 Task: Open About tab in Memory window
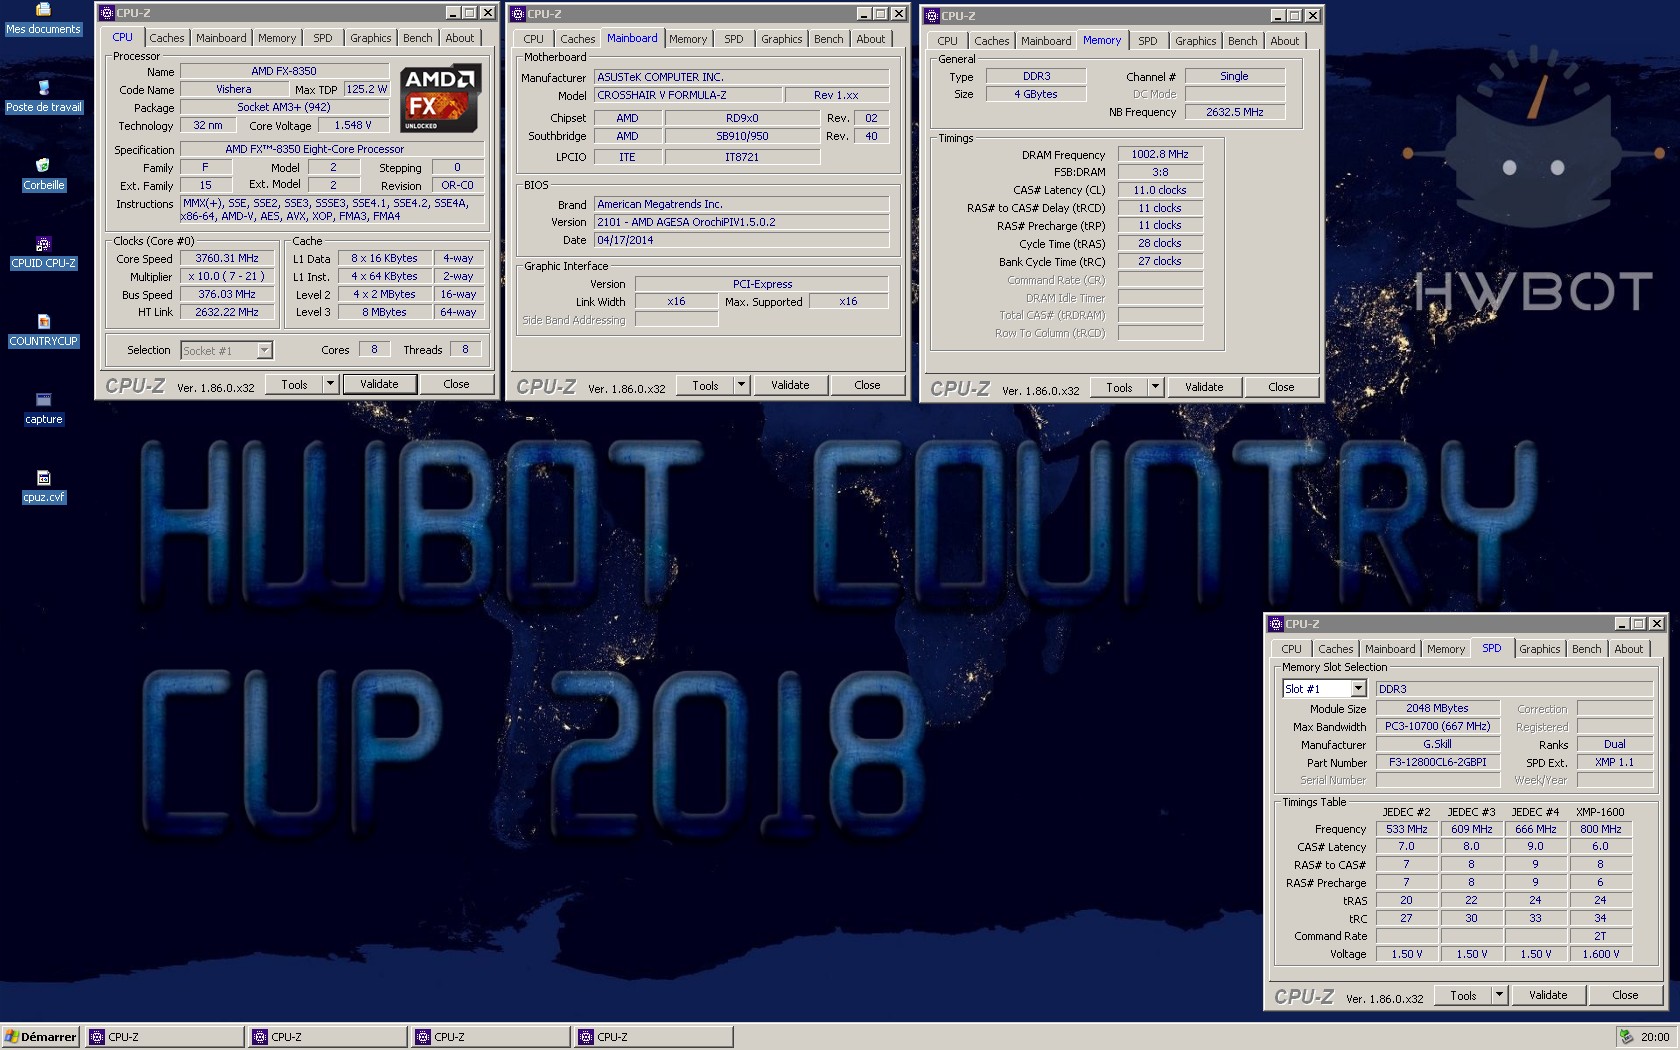1285,41
